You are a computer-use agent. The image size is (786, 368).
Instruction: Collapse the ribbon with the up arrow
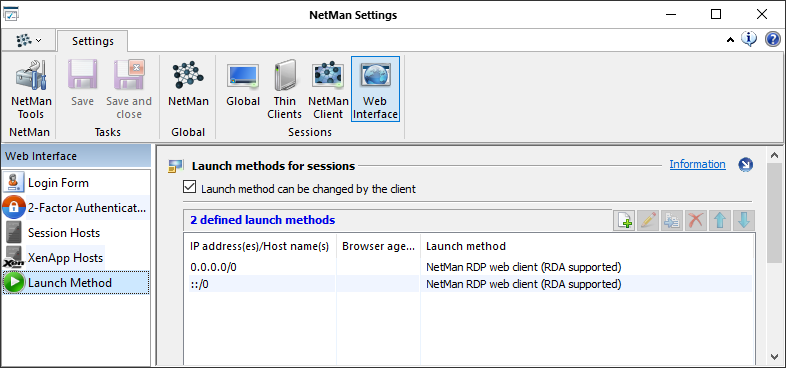(x=730, y=40)
